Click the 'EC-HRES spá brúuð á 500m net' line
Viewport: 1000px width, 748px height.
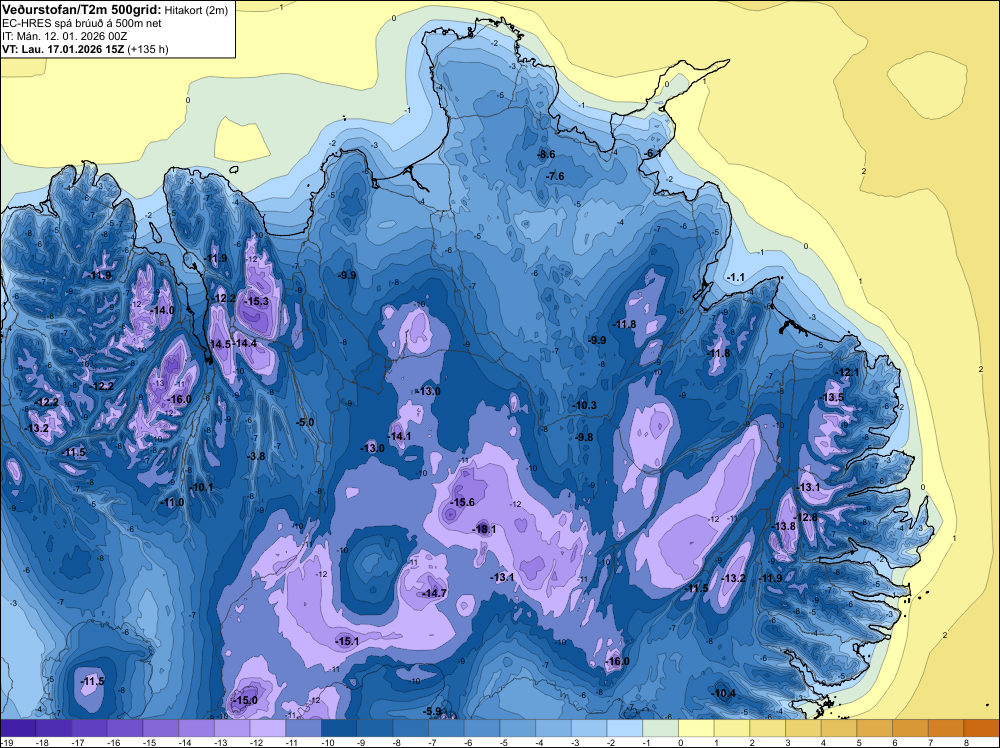pos(82,23)
